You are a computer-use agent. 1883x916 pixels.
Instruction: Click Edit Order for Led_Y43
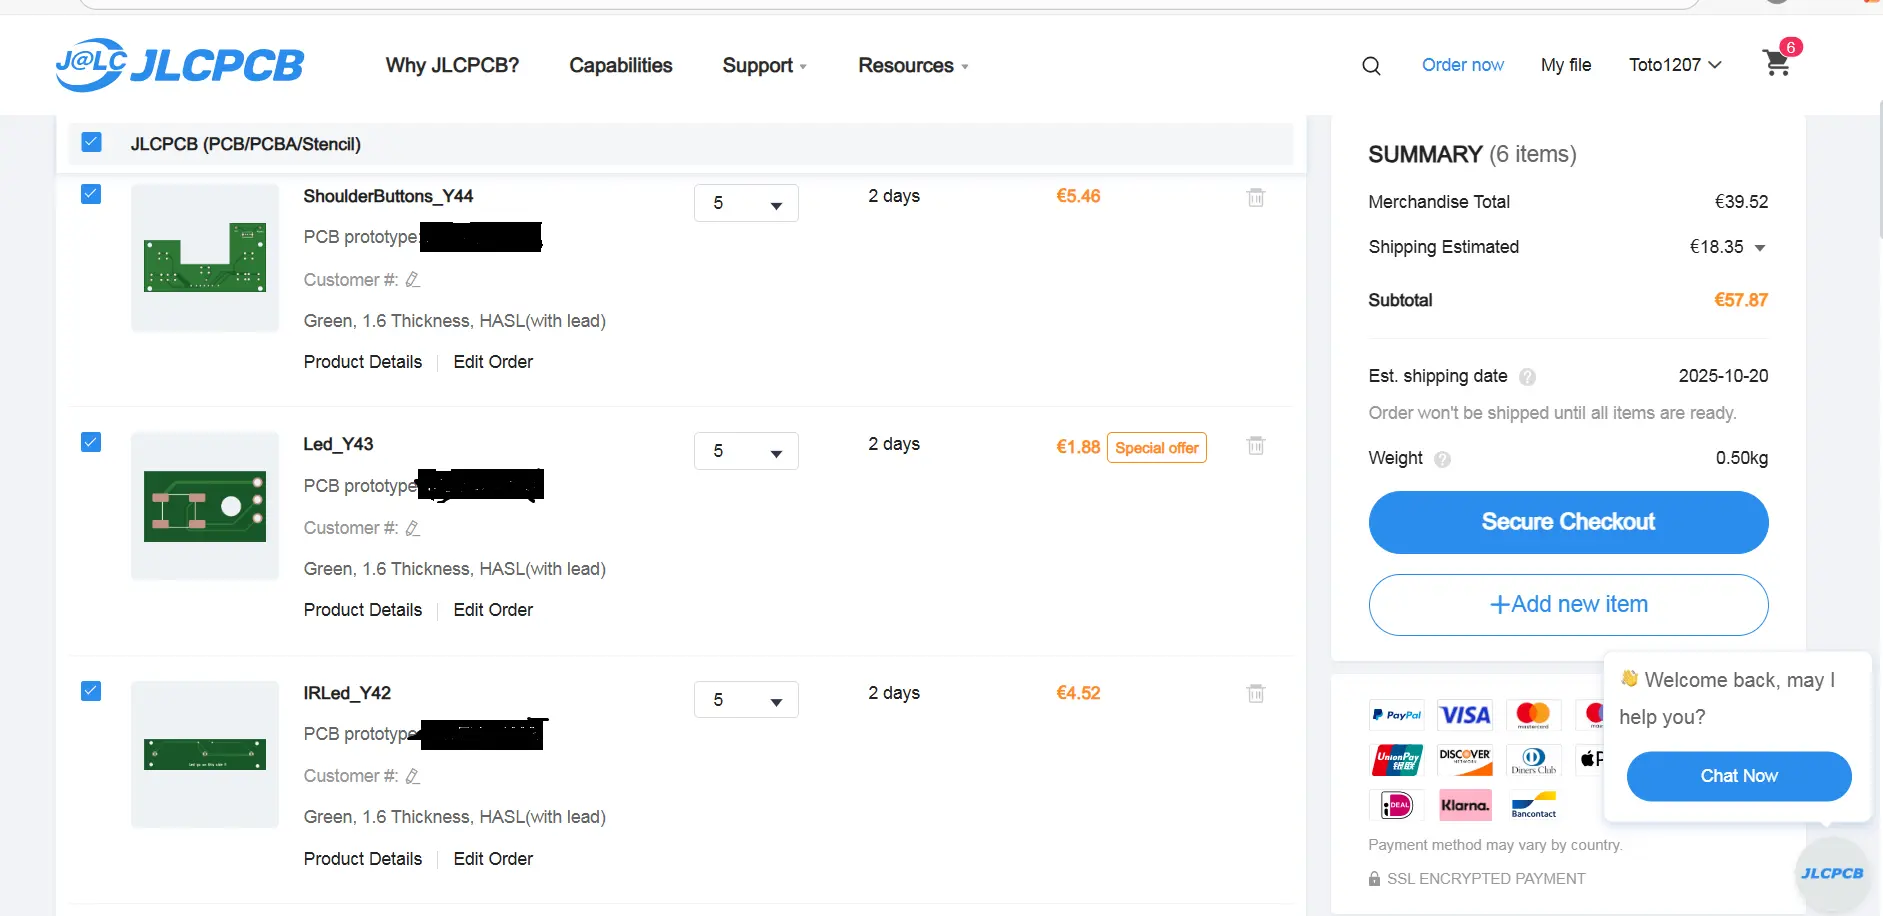[493, 610]
